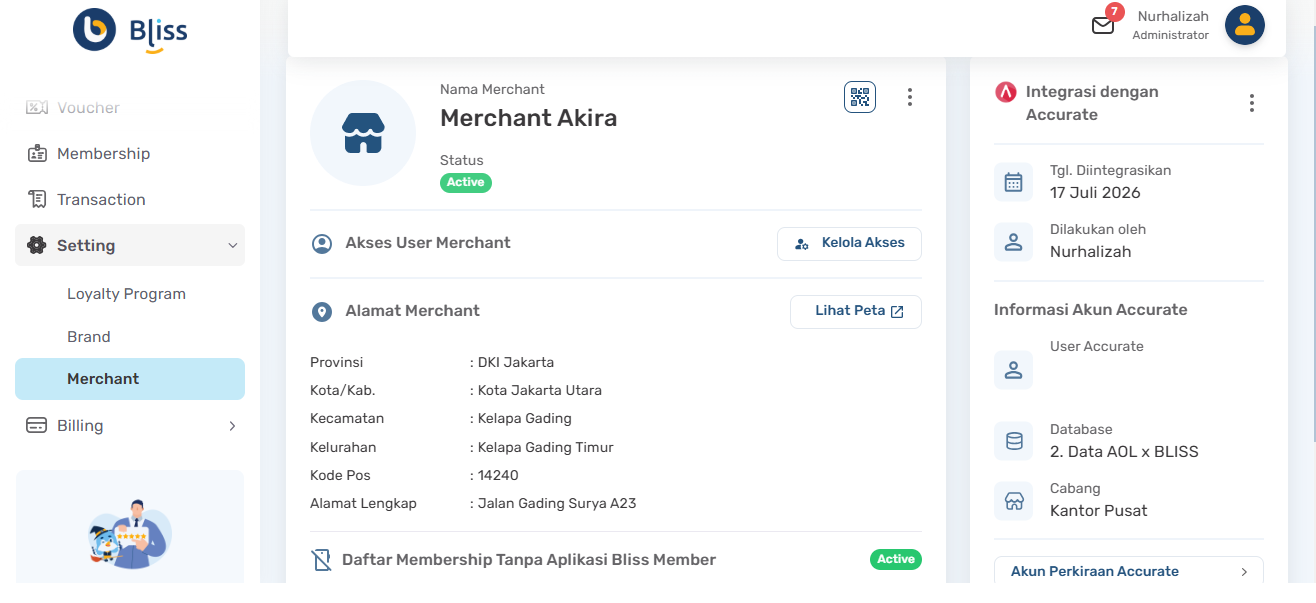The image size is (1316, 603).
Task: Click the postal code 14240
Action: click(x=498, y=475)
